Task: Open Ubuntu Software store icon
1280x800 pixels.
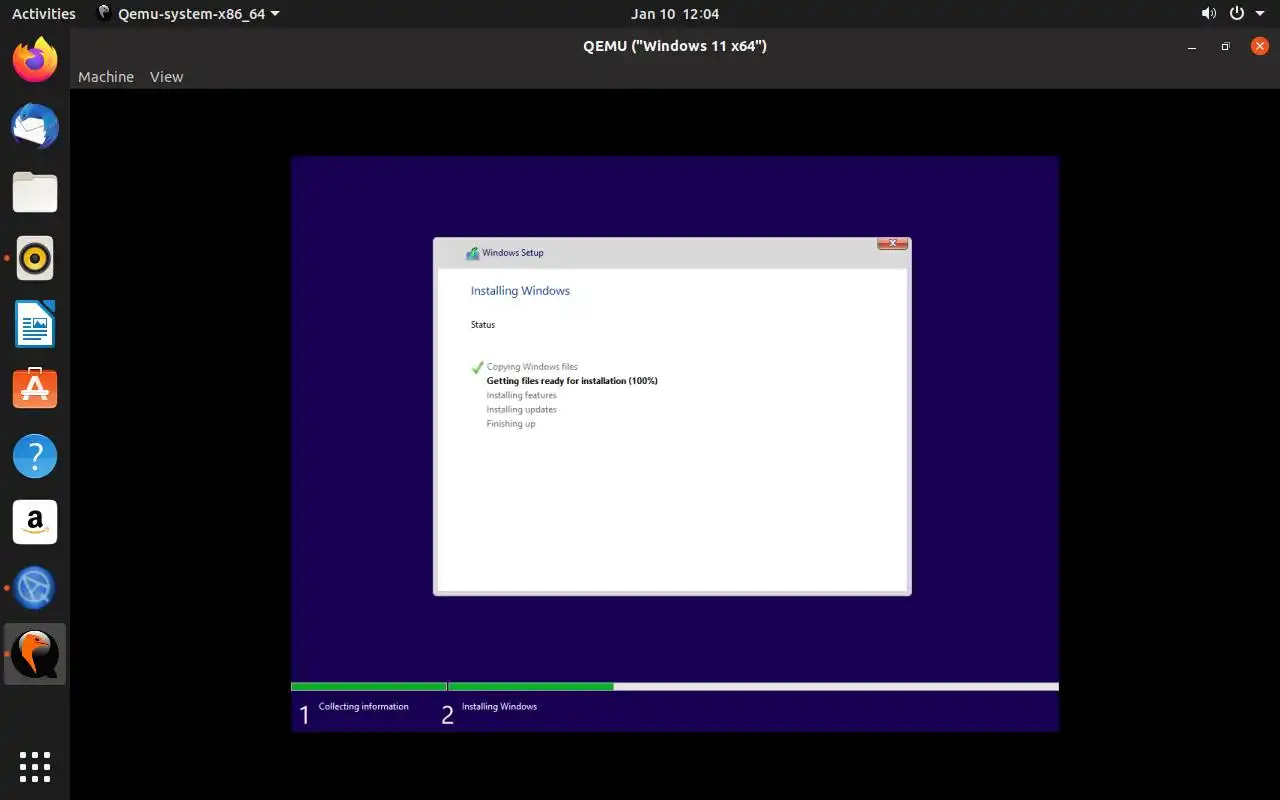Action: (x=35, y=390)
